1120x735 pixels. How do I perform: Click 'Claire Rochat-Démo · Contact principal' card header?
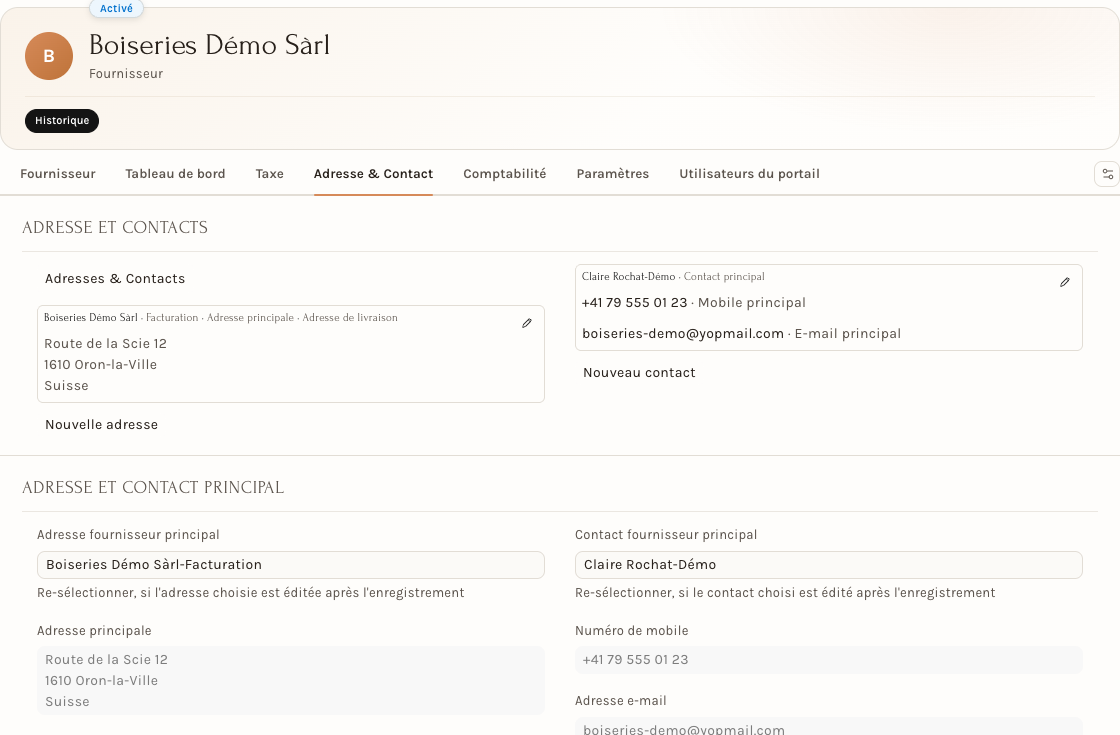(673, 276)
